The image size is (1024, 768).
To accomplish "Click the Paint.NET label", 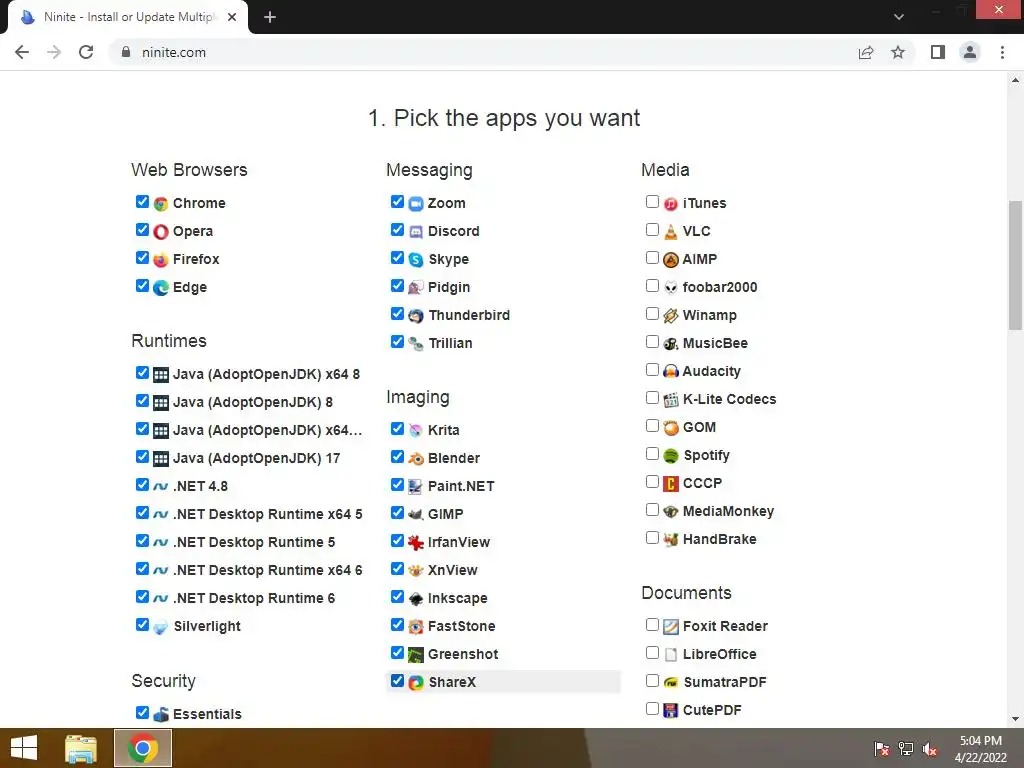I will (461, 487).
